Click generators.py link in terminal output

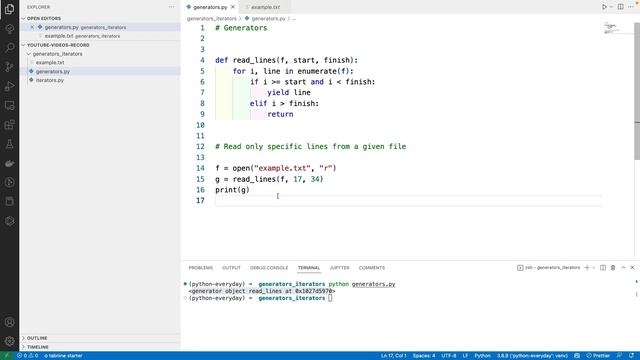coord(373,284)
